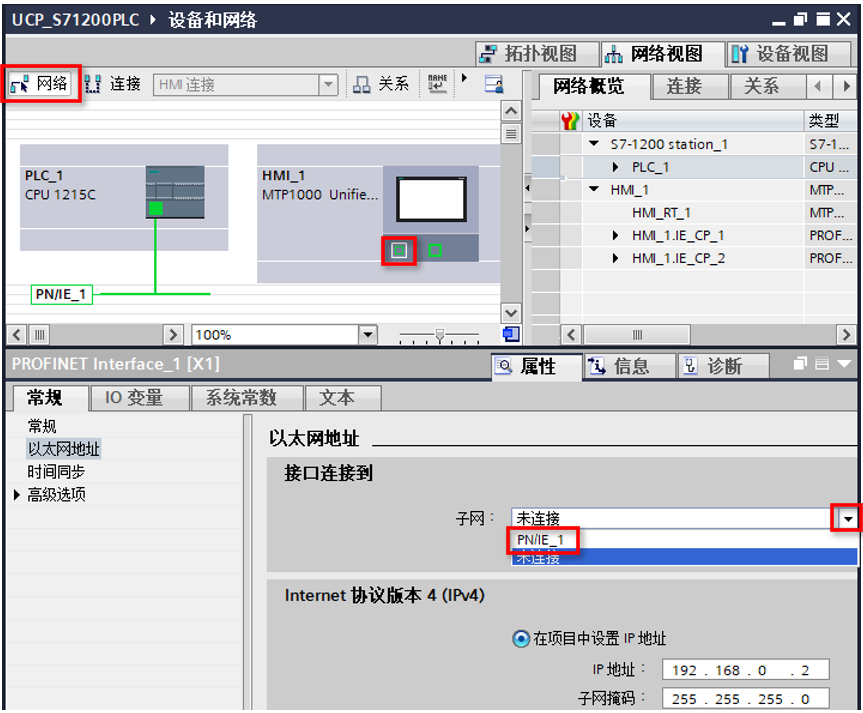863x713 pixels.
Task: Click the 连接 (Connections) toolbar button
Action: [113, 85]
